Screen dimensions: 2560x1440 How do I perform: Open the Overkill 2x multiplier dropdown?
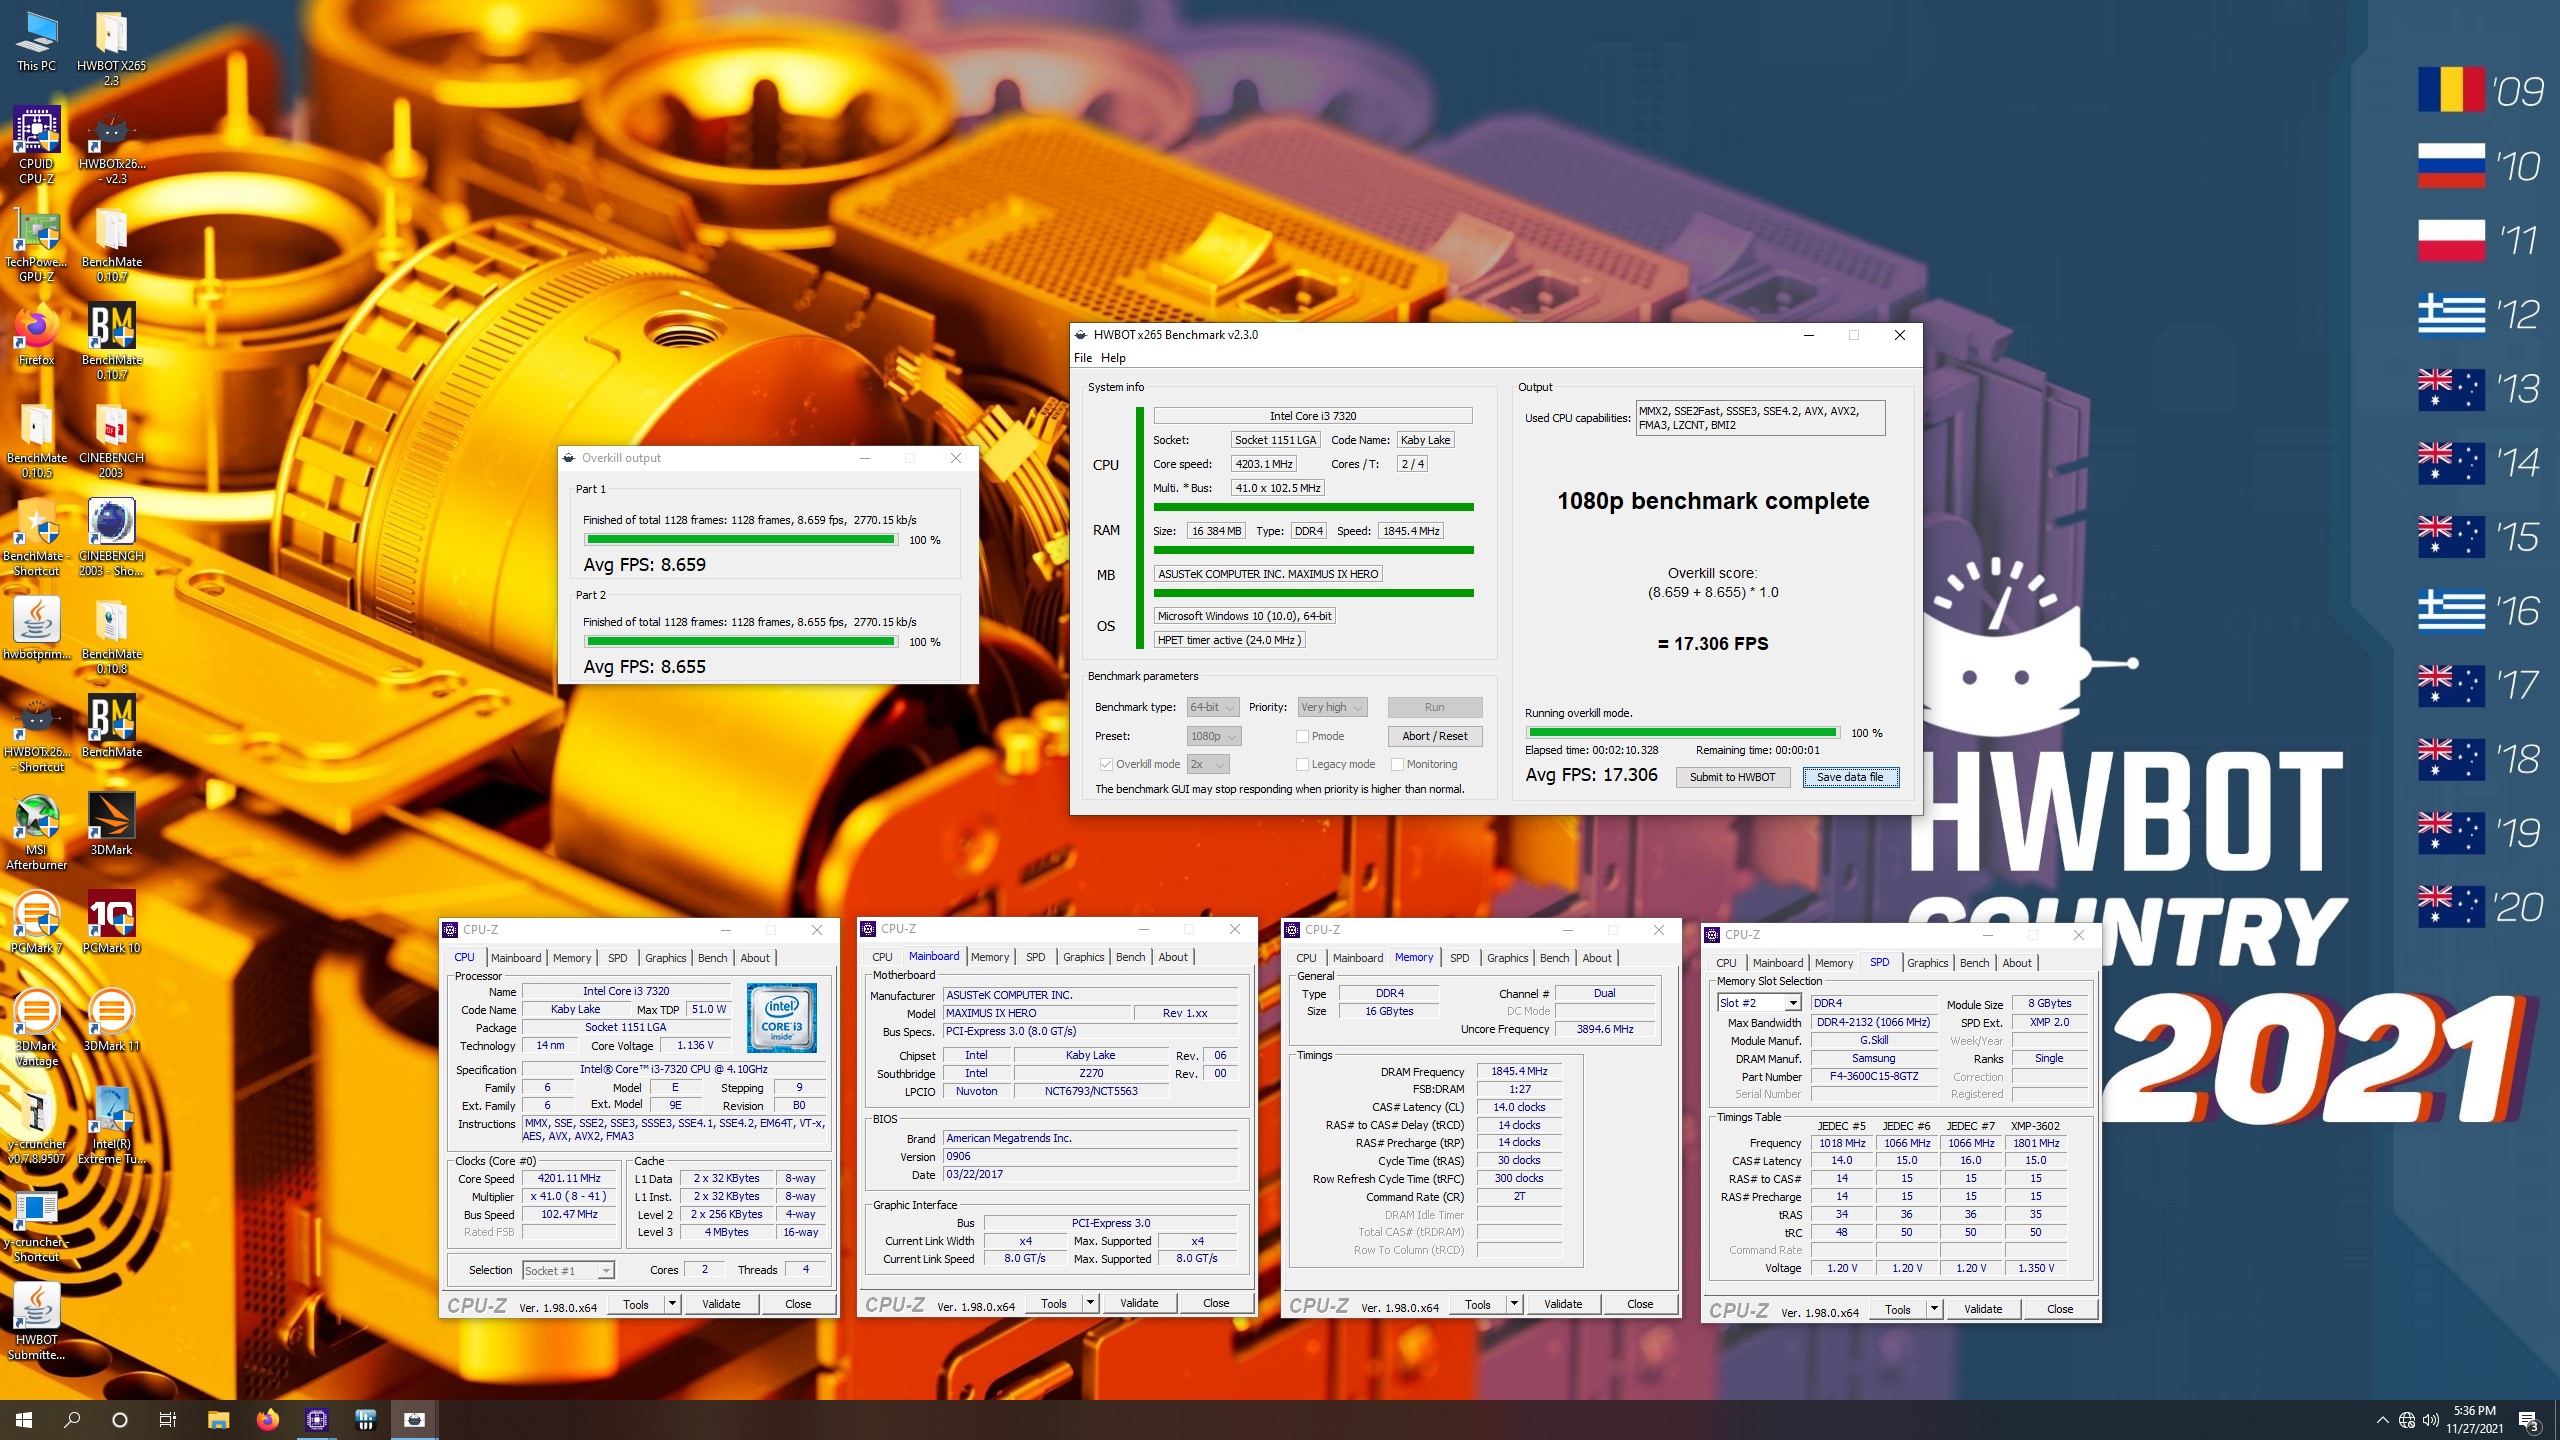coord(1207,764)
